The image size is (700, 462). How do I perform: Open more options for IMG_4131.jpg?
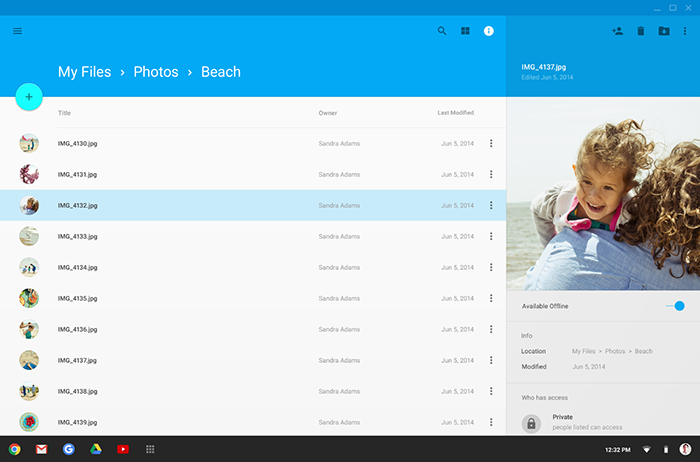(491, 174)
